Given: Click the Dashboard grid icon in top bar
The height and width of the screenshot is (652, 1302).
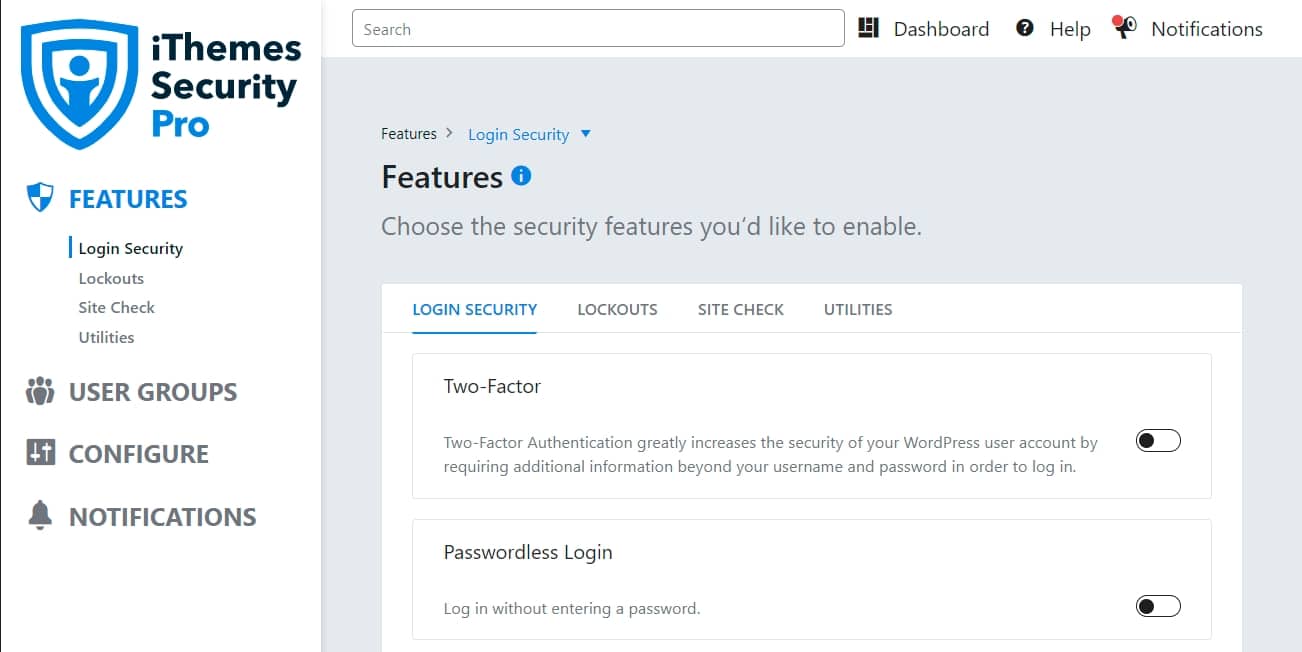Looking at the screenshot, I should (x=868, y=28).
